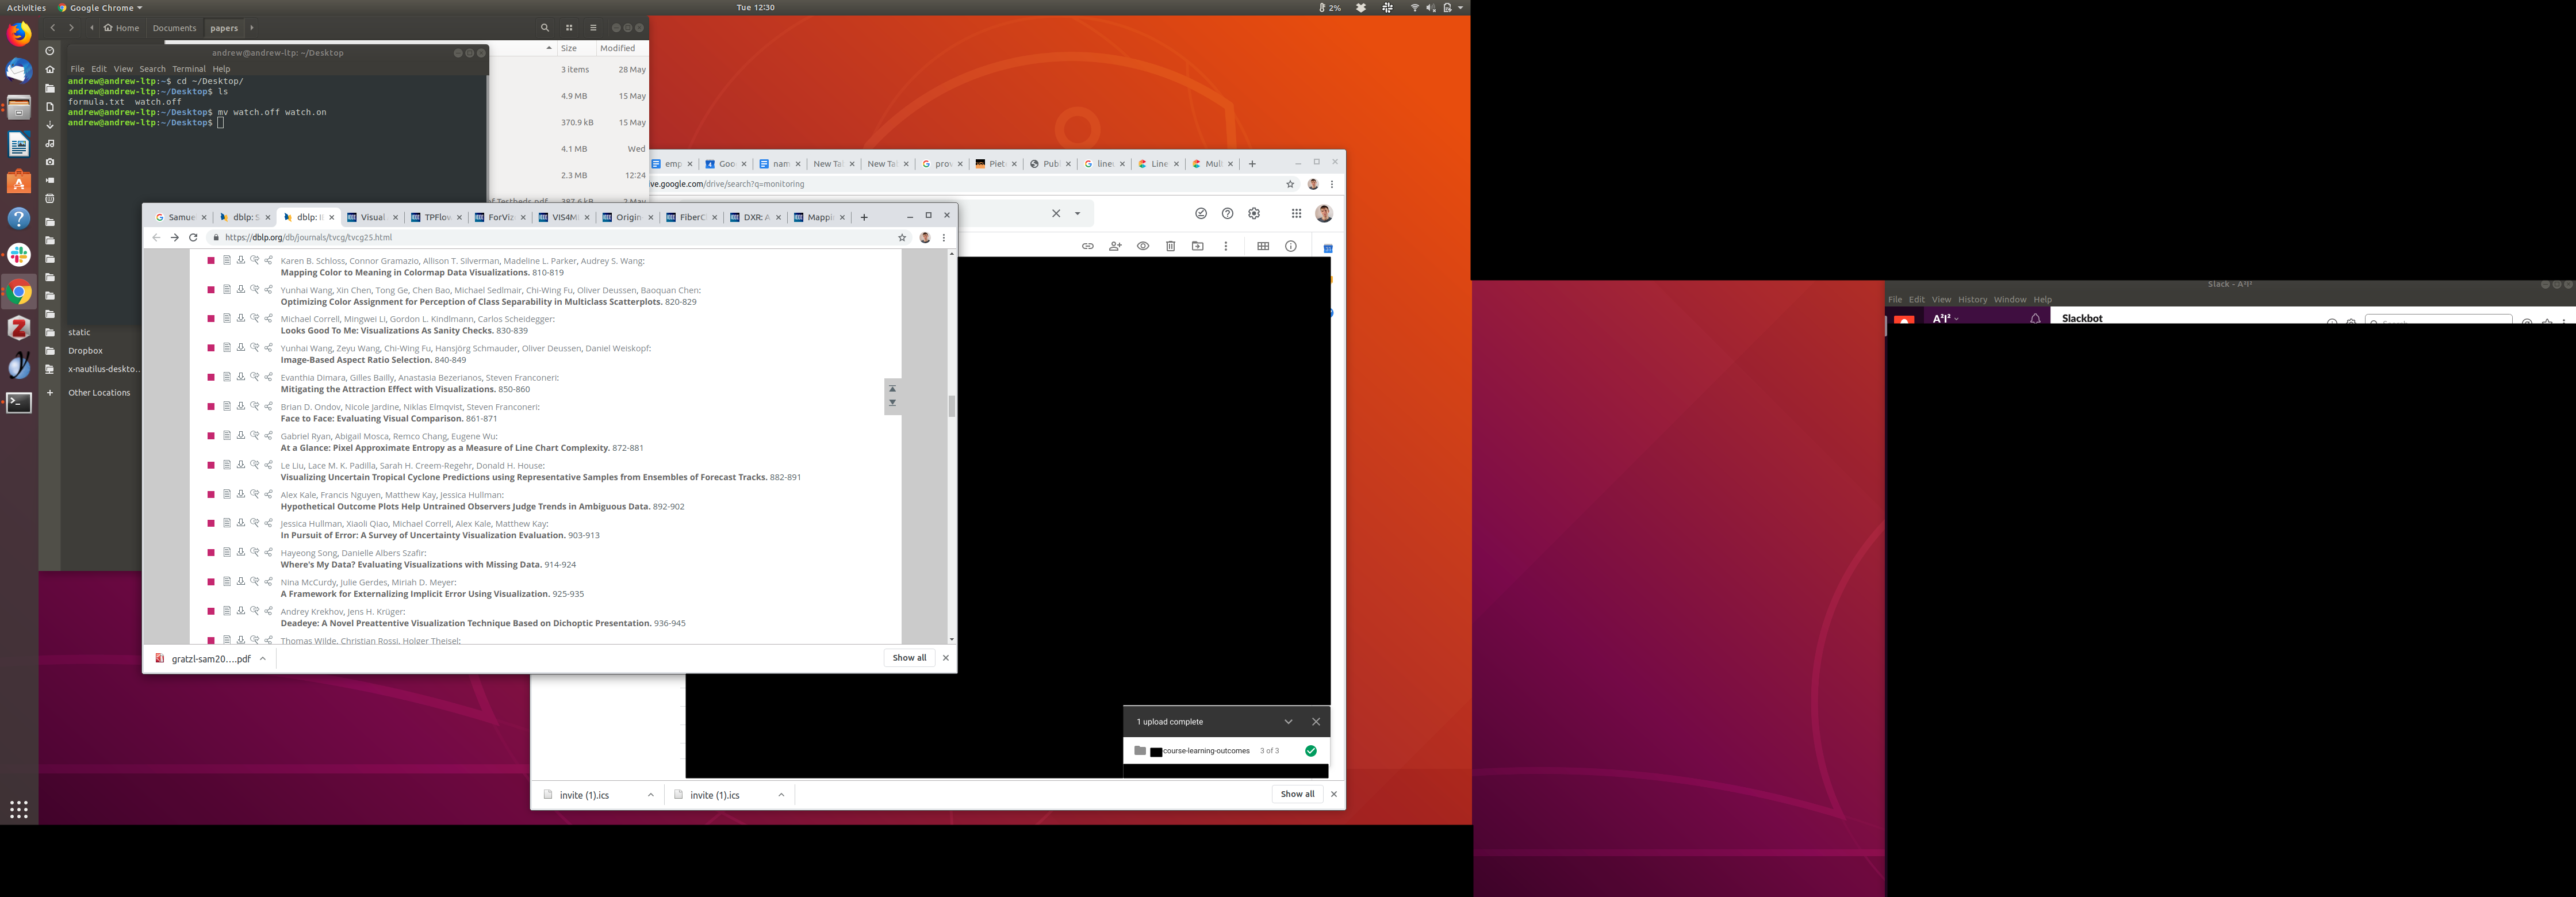Click Show all downloads in dblp window
The width and height of the screenshot is (2576, 897).
click(x=909, y=658)
